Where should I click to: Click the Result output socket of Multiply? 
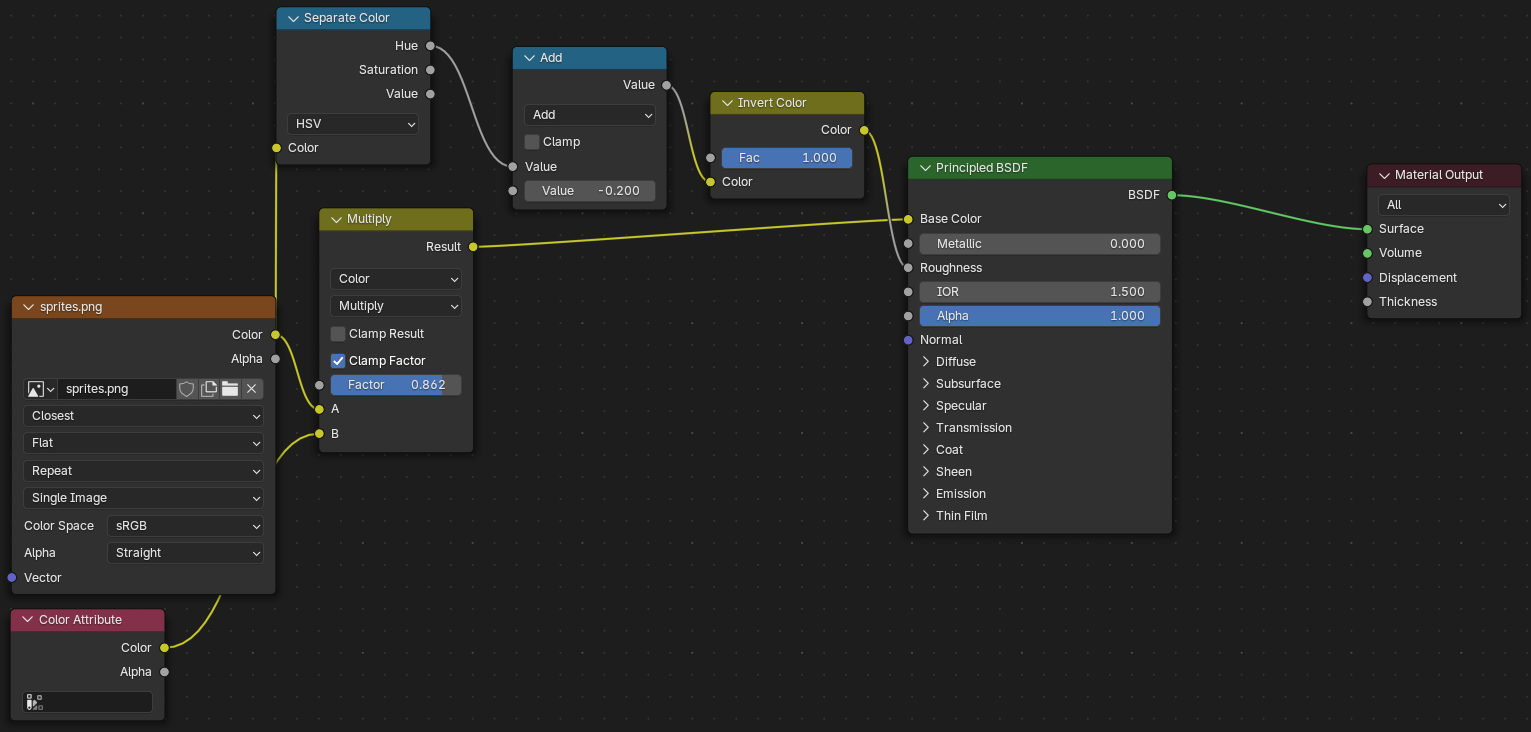(x=472, y=247)
